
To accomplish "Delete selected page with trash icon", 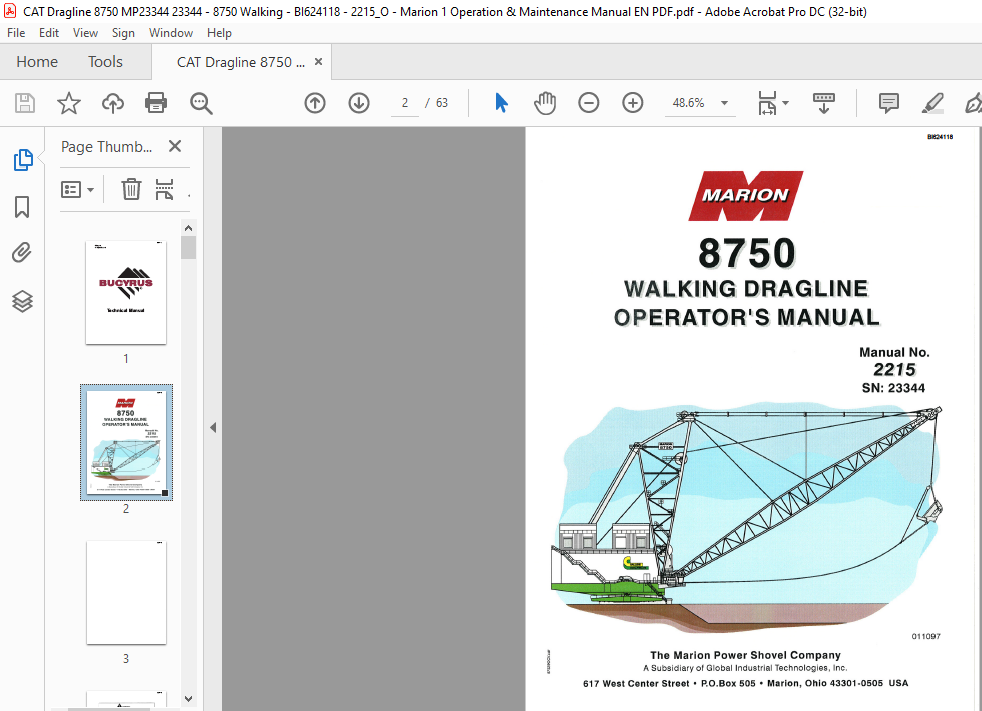I will (131, 189).
